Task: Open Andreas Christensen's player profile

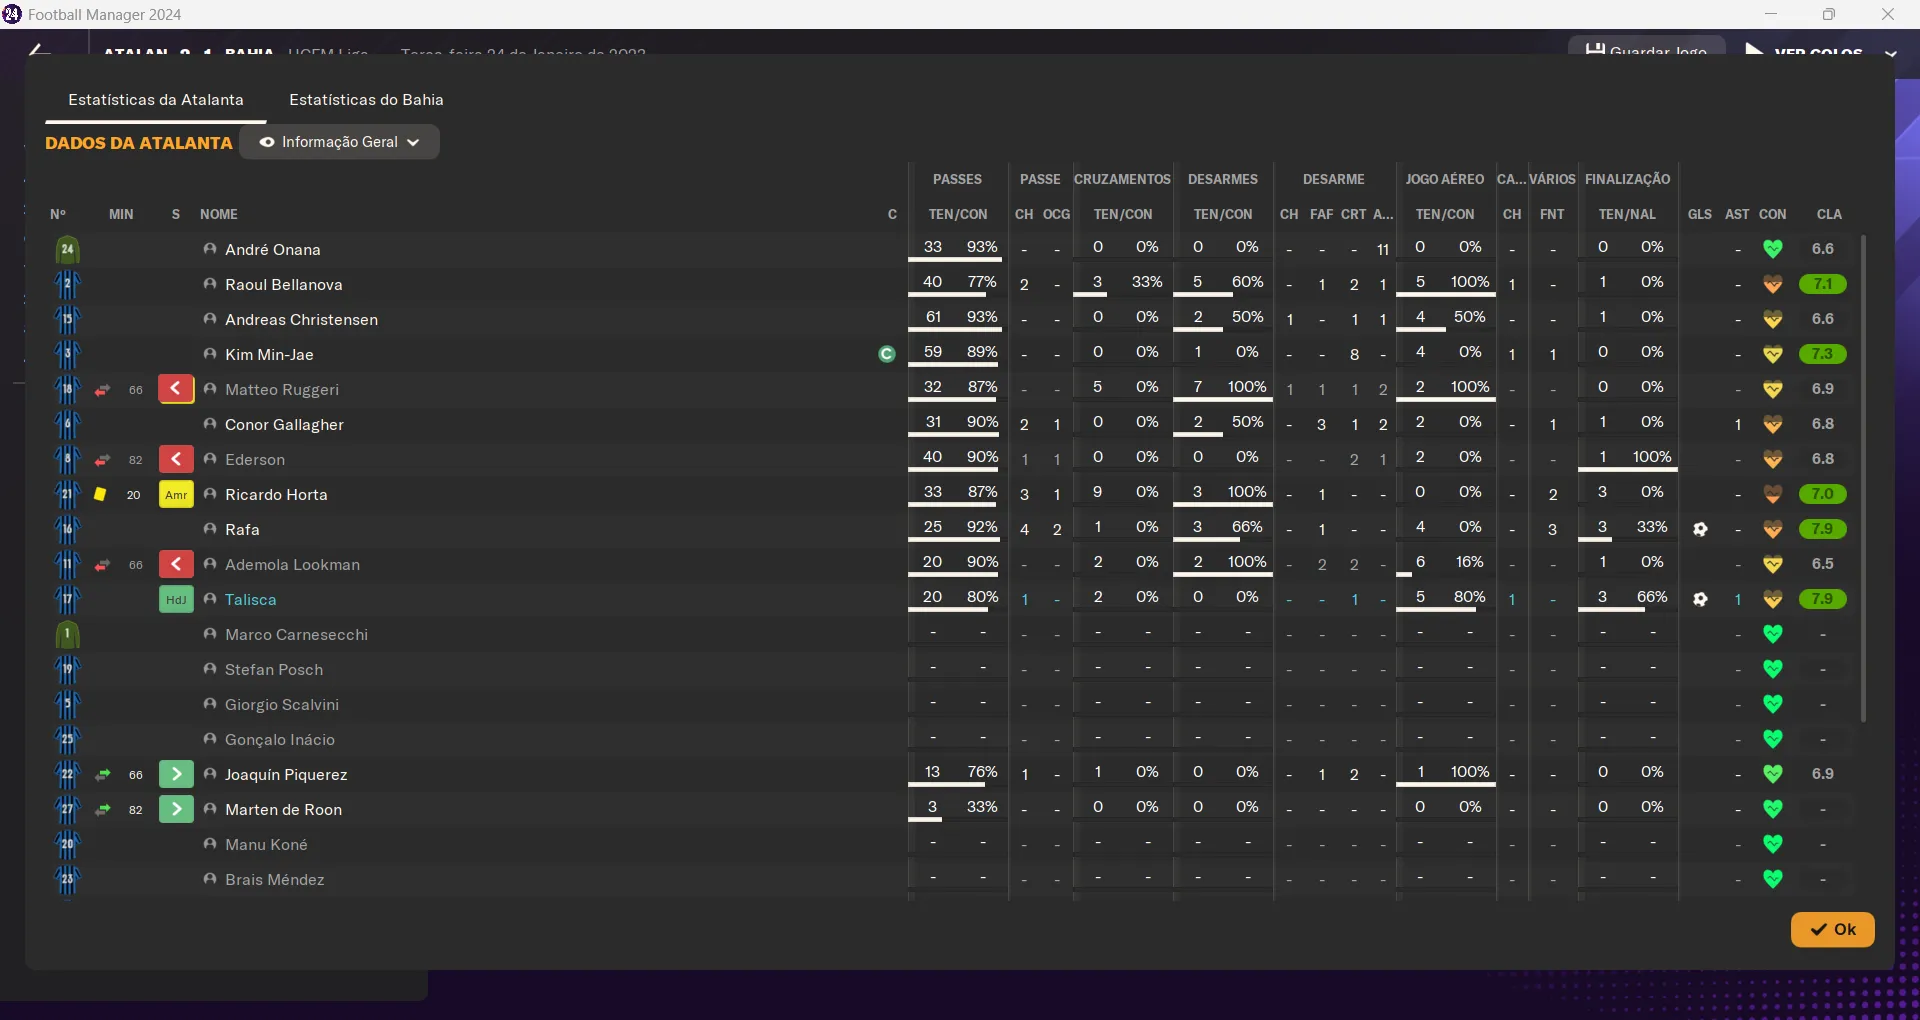Action: coord(301,319)
